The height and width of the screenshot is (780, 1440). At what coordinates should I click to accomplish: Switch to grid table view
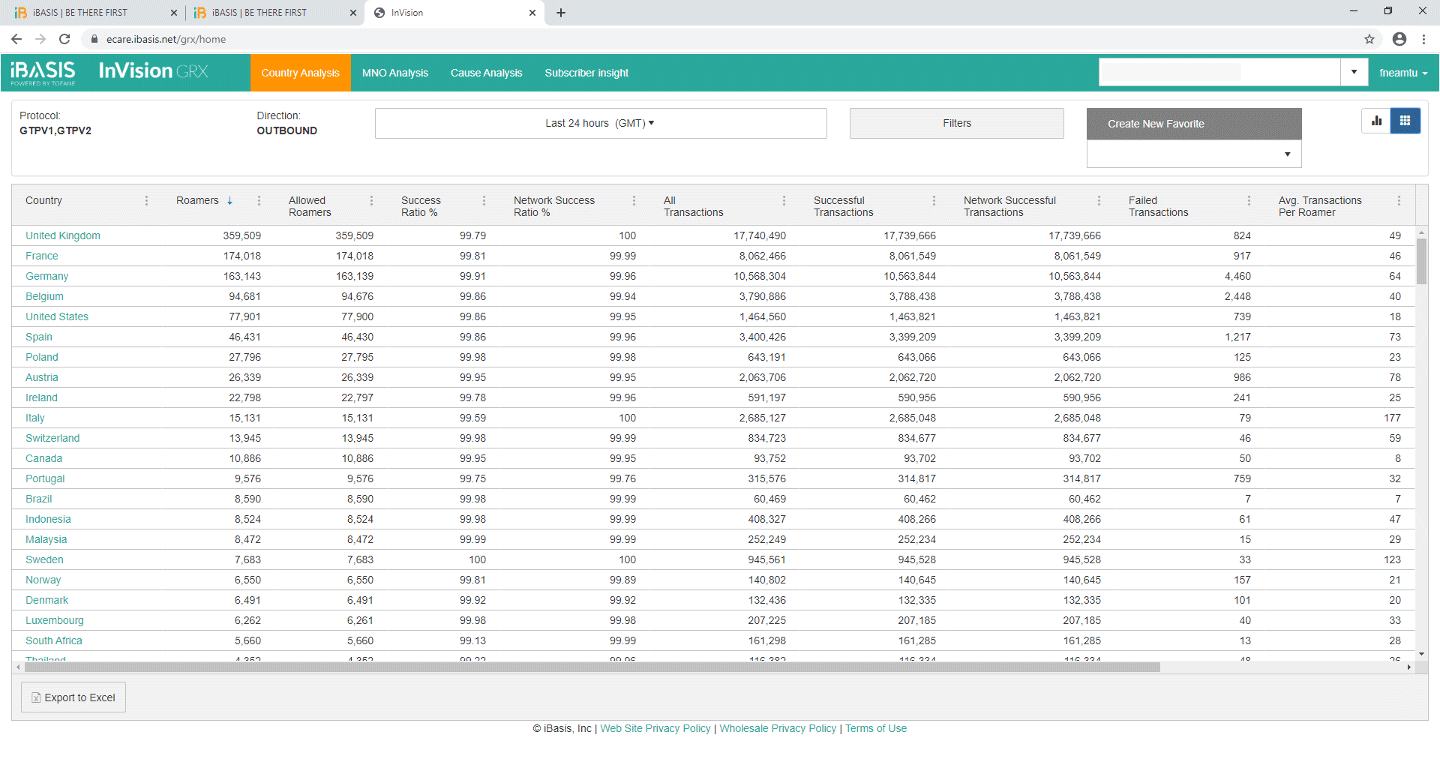tap(1405, 121)
